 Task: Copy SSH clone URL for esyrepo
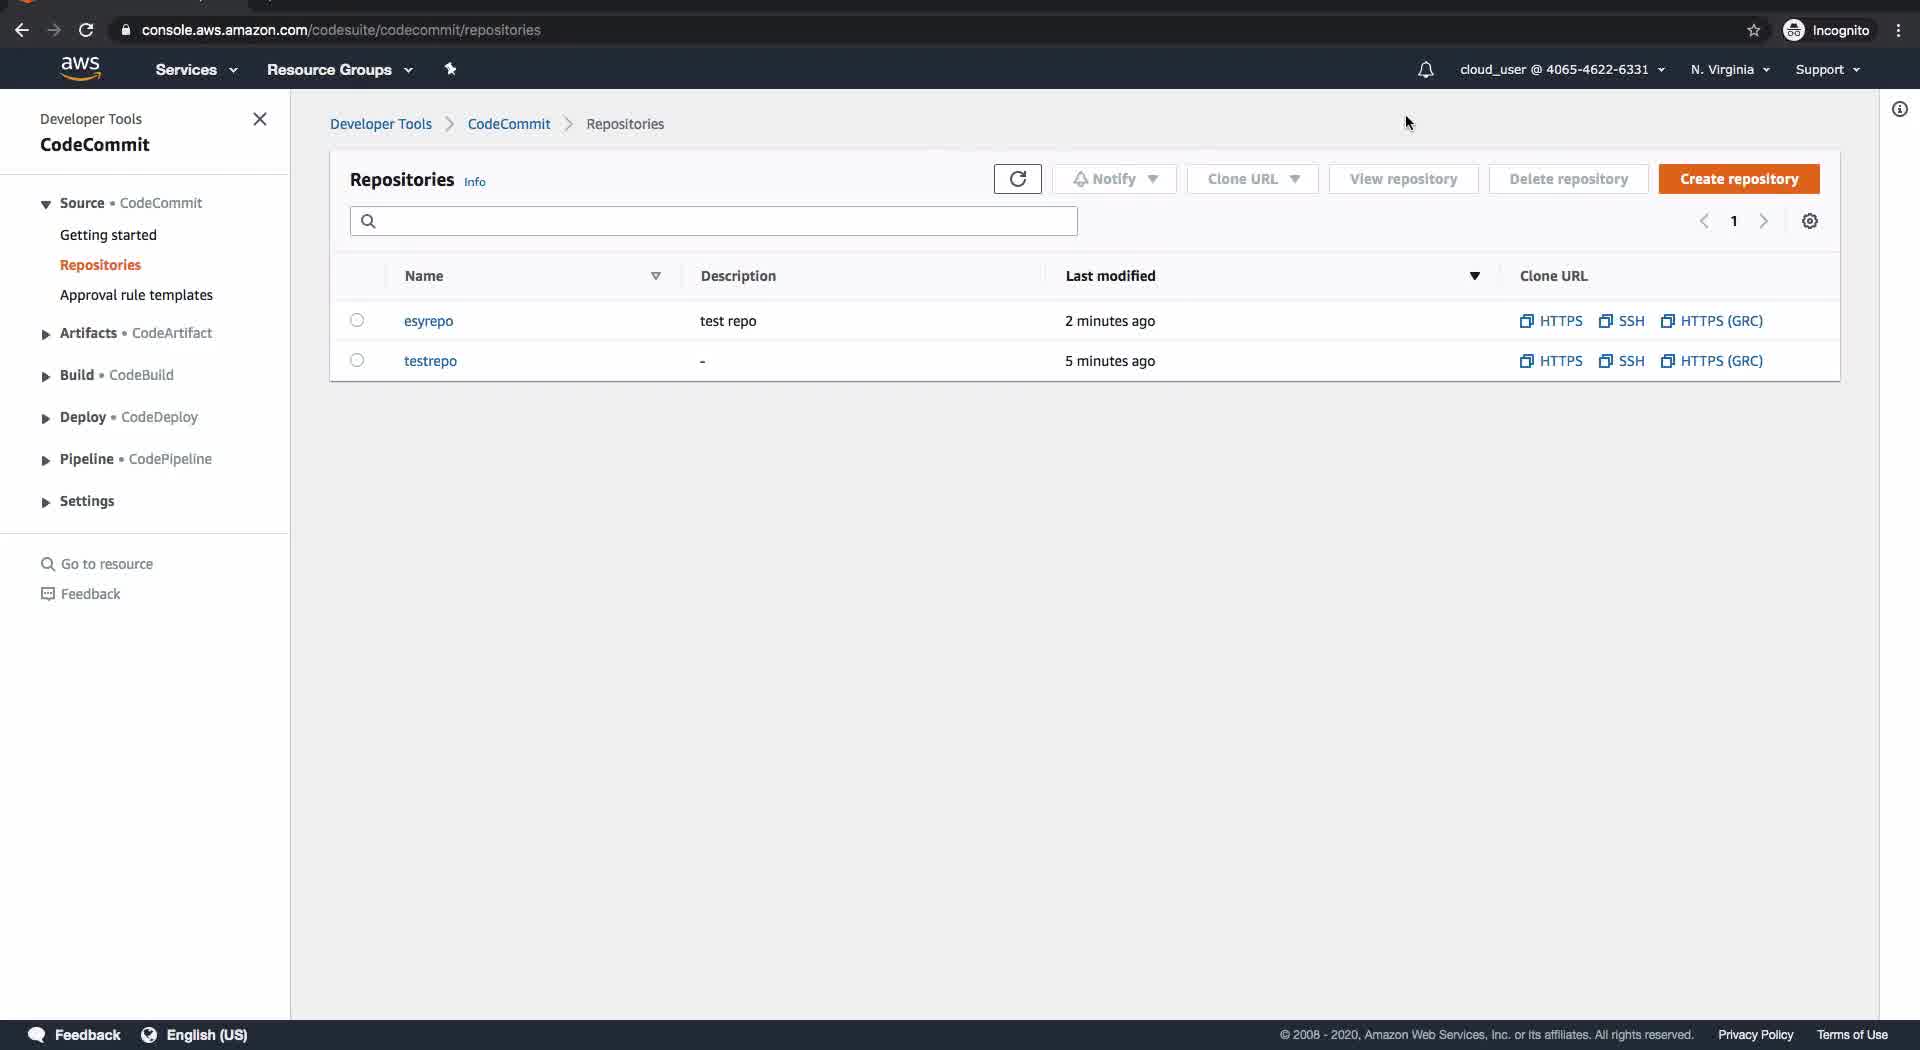[x=1621, y=321]
